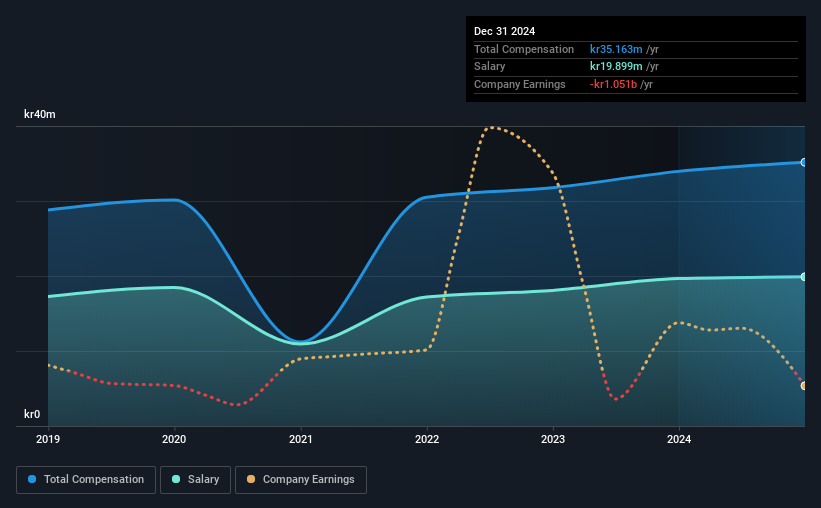Click the Total Compensation tooltip row label
Image resolution: width=821 pixels, height=508 pixels.
point(524,49)
